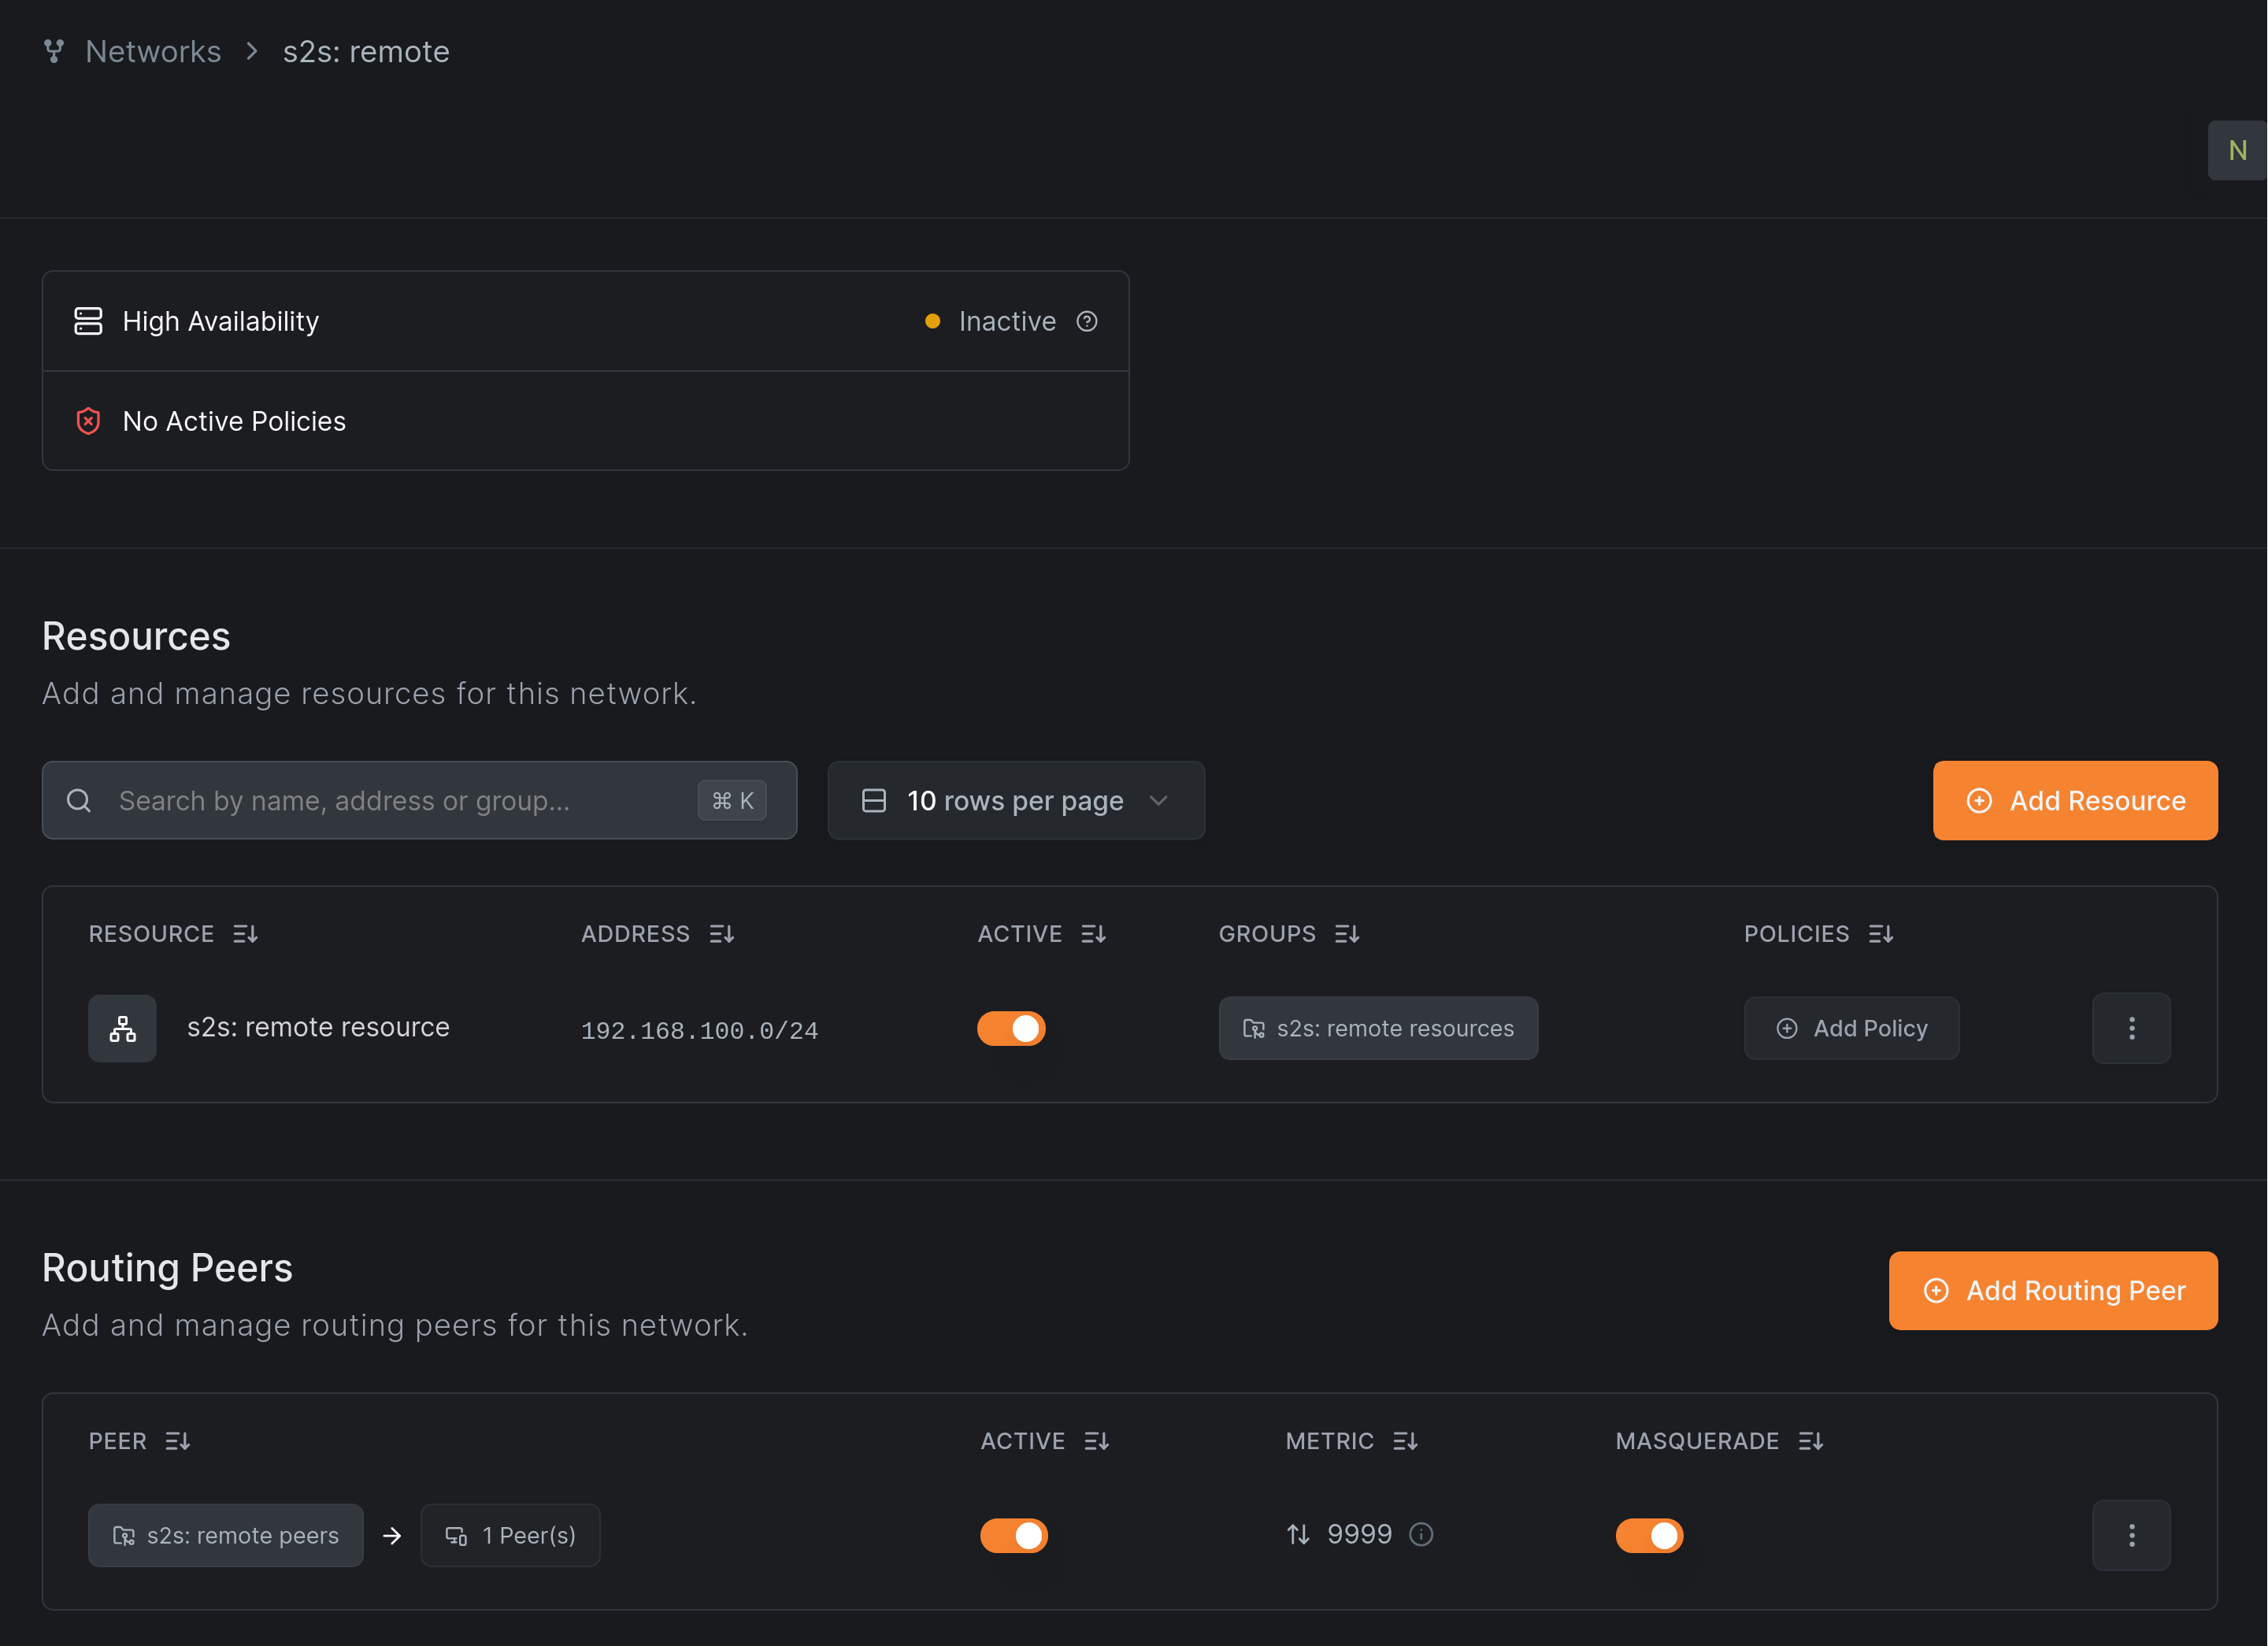Click the Add Routing Peer button
This screenshot has height=1646, width=2268.
[2052, 1290]
